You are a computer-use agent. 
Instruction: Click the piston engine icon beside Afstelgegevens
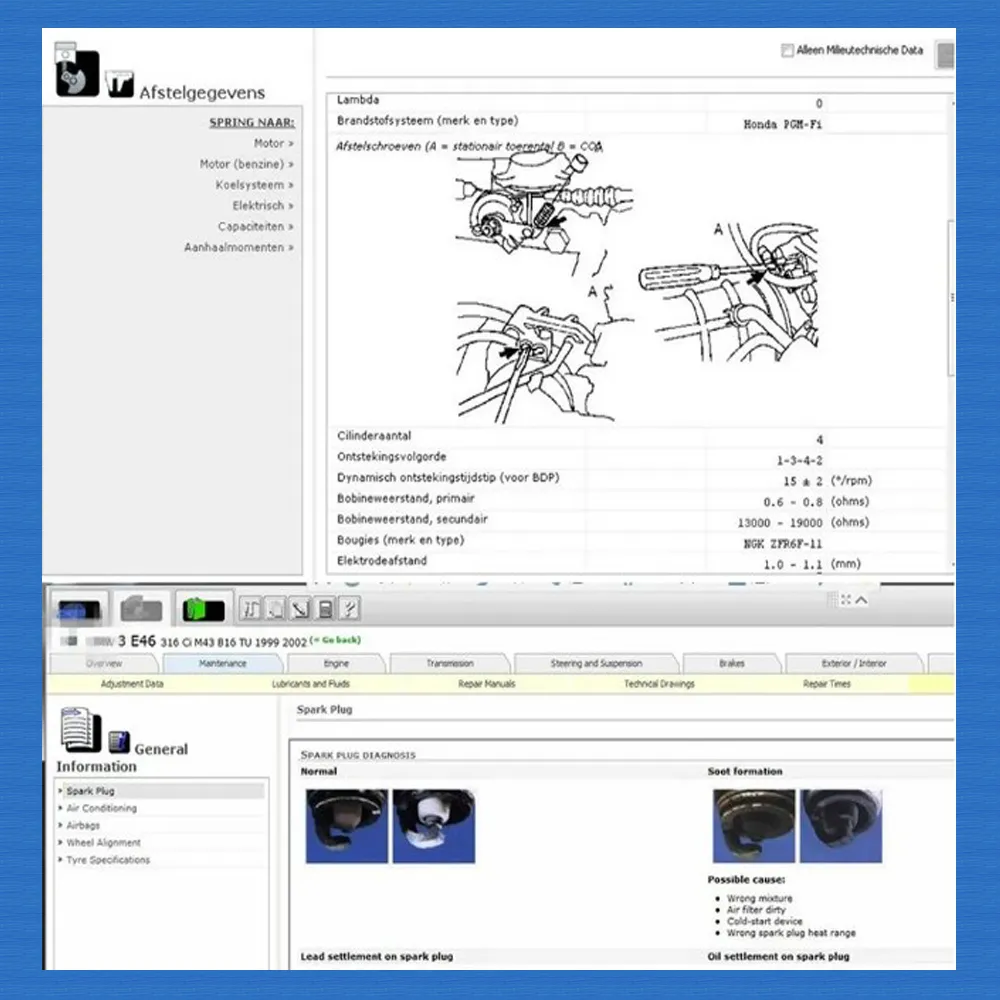75,70
